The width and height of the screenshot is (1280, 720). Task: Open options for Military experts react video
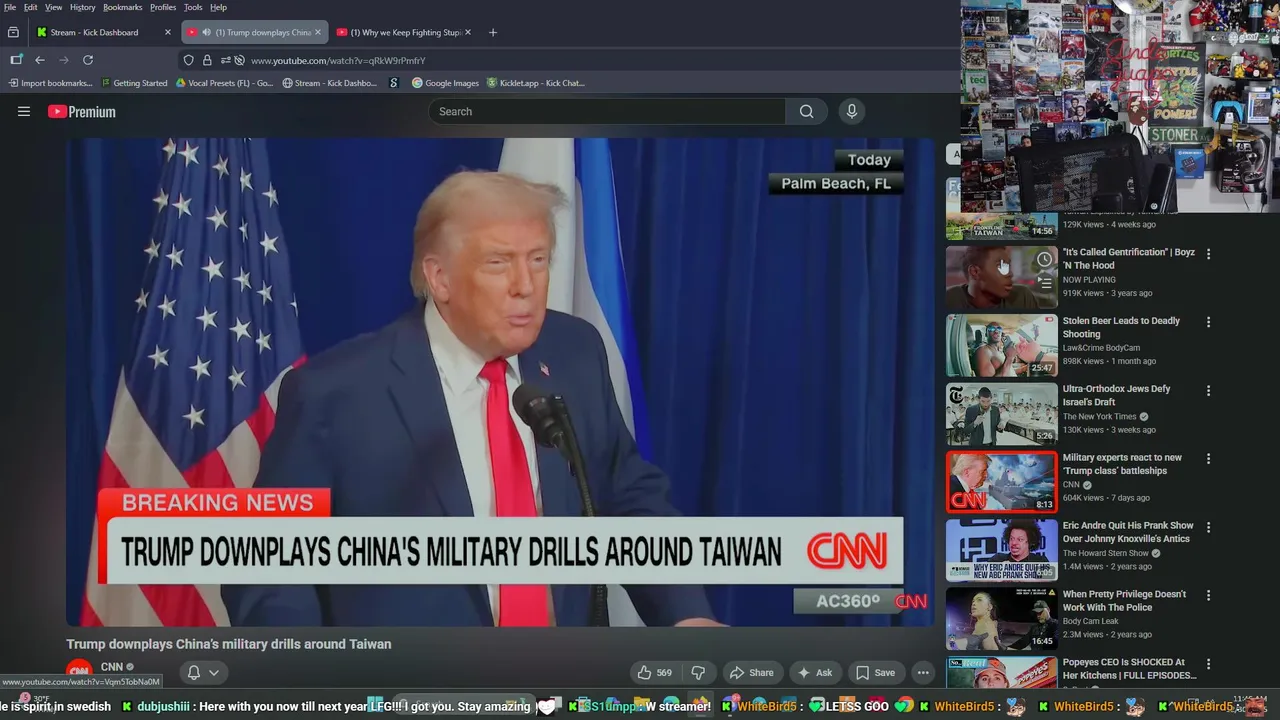1208,459
